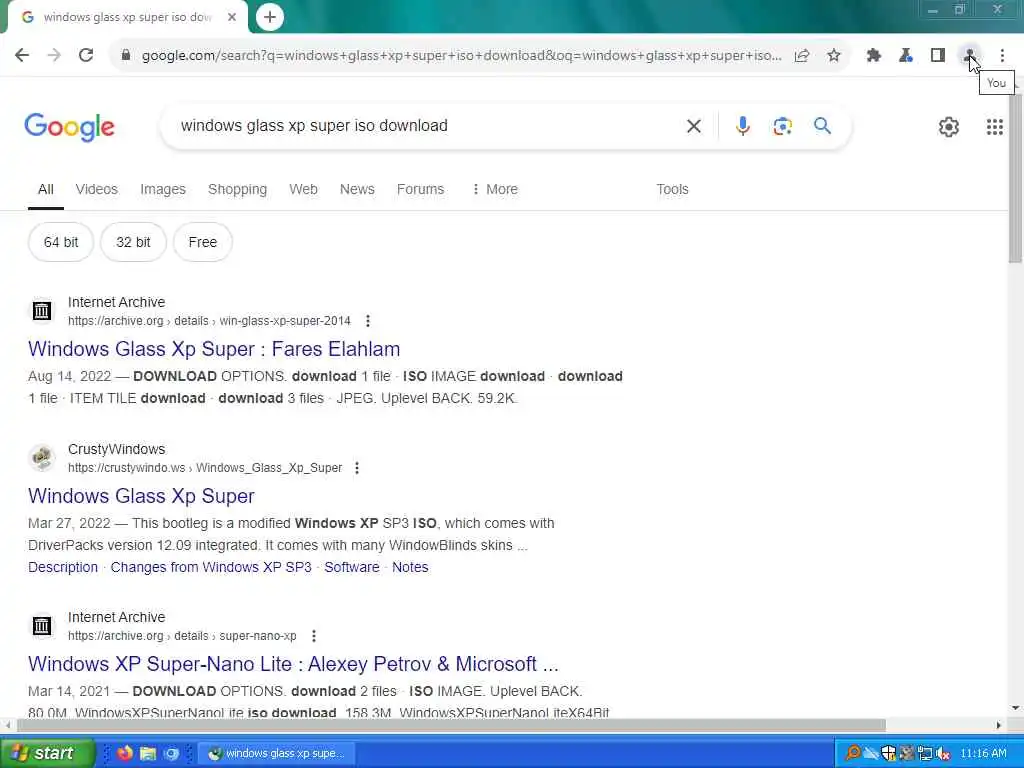Launch Chrome from quick launch bar
Viewport: 1024px width, 768px height.
[171, 754]
